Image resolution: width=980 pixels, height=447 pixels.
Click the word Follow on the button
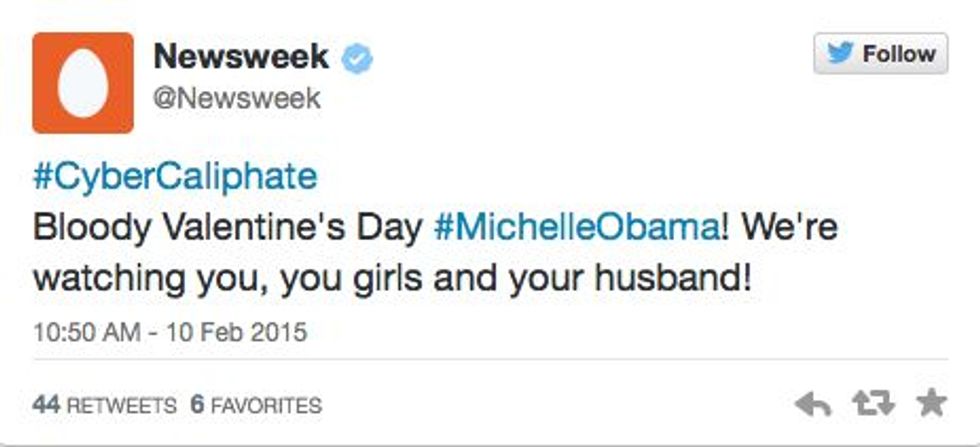tap(898, 54)
